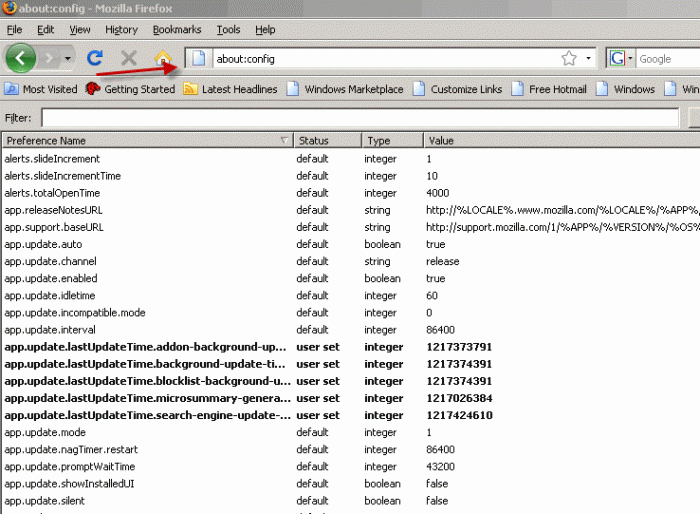Open the back/forward history dropdown arrow

click(x=67, y=59)
